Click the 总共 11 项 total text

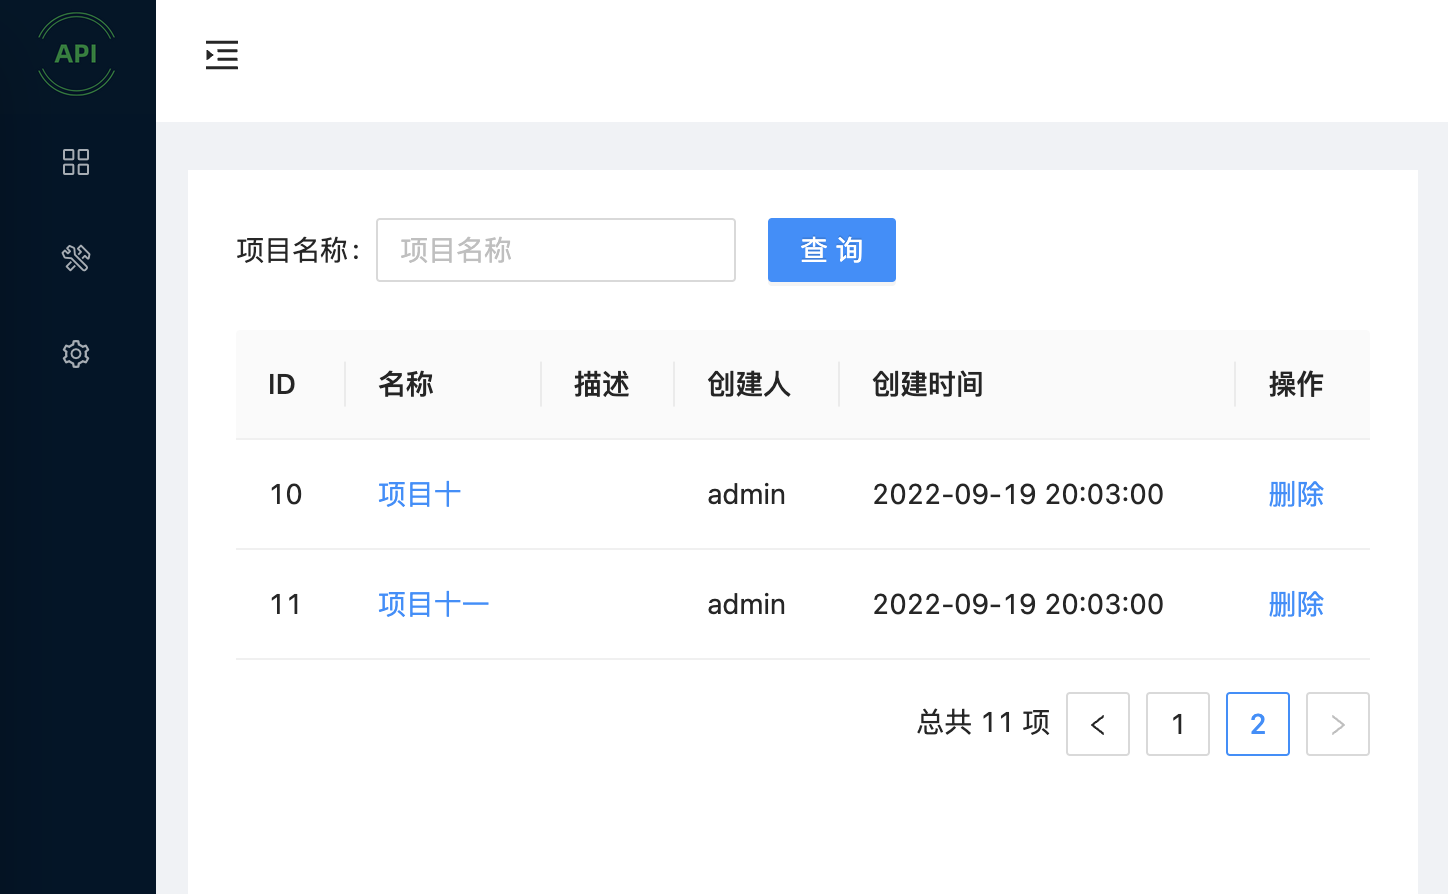click(x=984, y=722)
